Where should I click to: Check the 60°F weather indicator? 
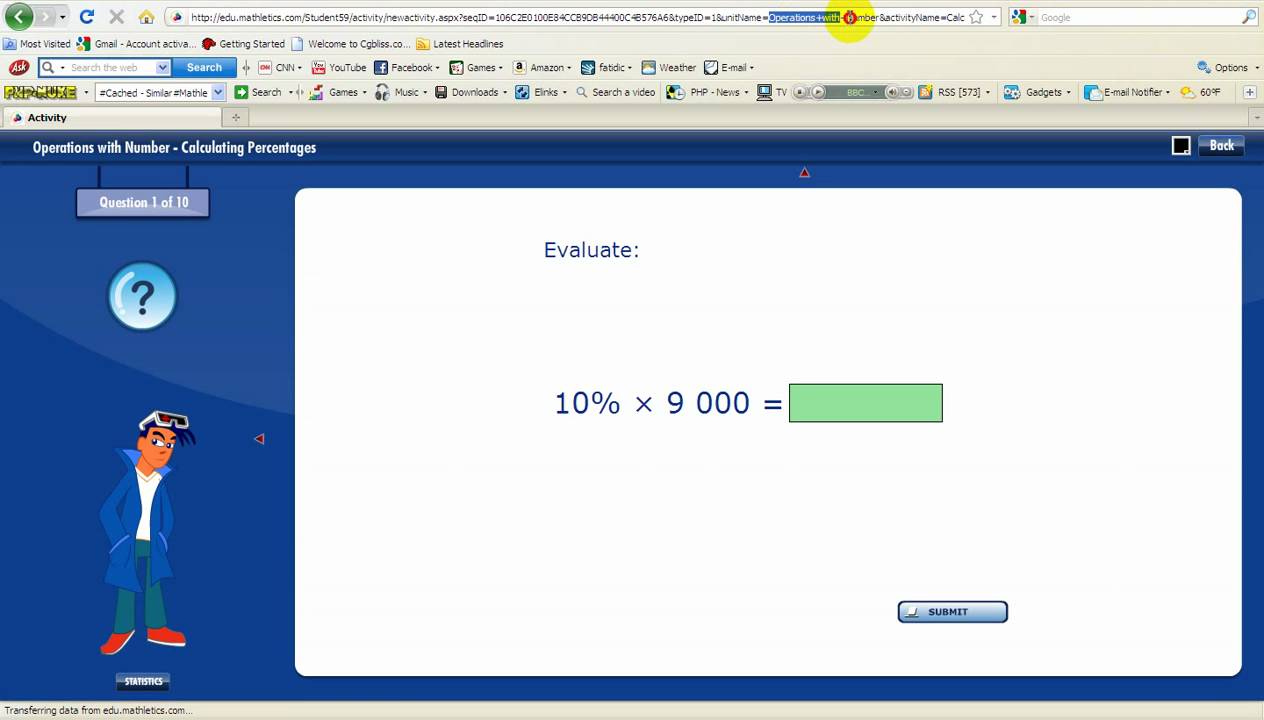click(x=1200, y=92)
